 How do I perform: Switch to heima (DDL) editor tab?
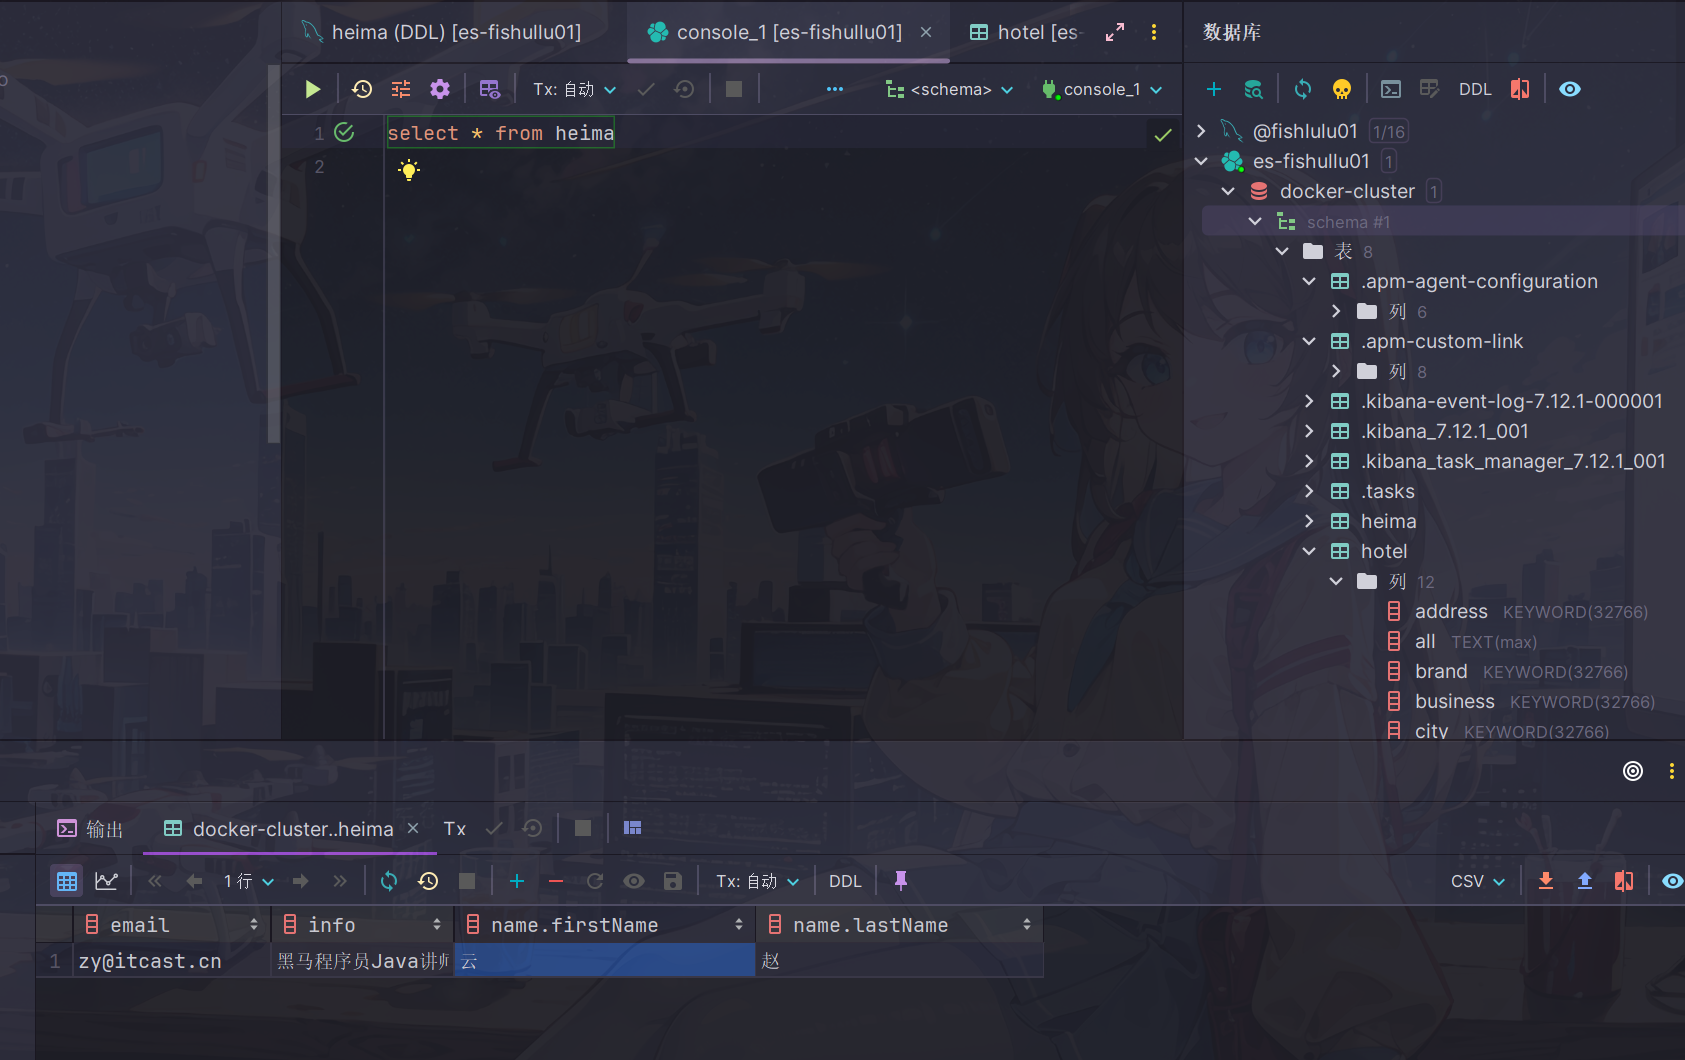pyautogui.click(x=442, y=32)
